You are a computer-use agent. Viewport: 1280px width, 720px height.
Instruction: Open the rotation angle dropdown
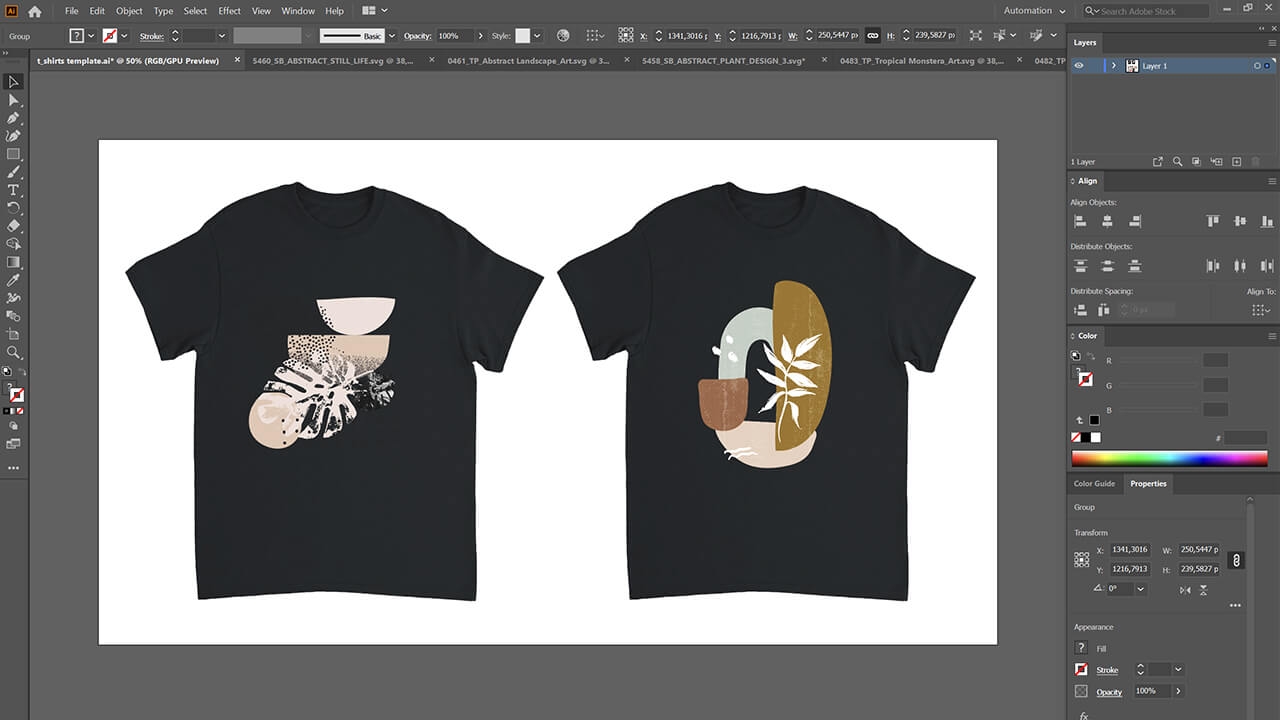[x=1140, y=589]
